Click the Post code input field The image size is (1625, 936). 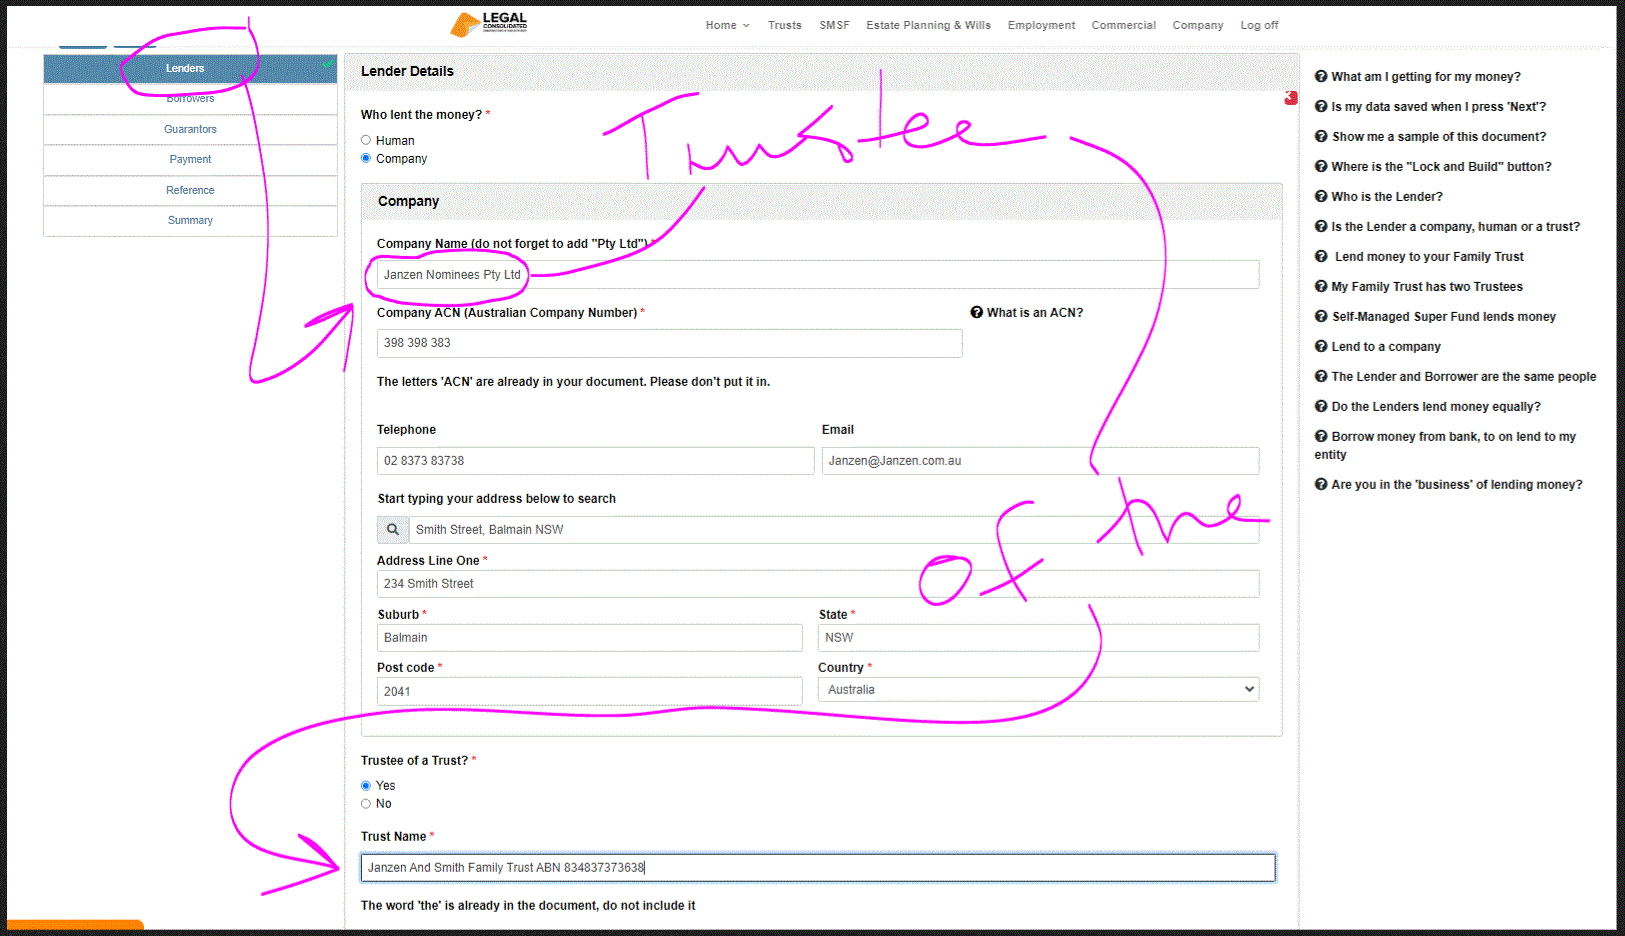[589, 691]
